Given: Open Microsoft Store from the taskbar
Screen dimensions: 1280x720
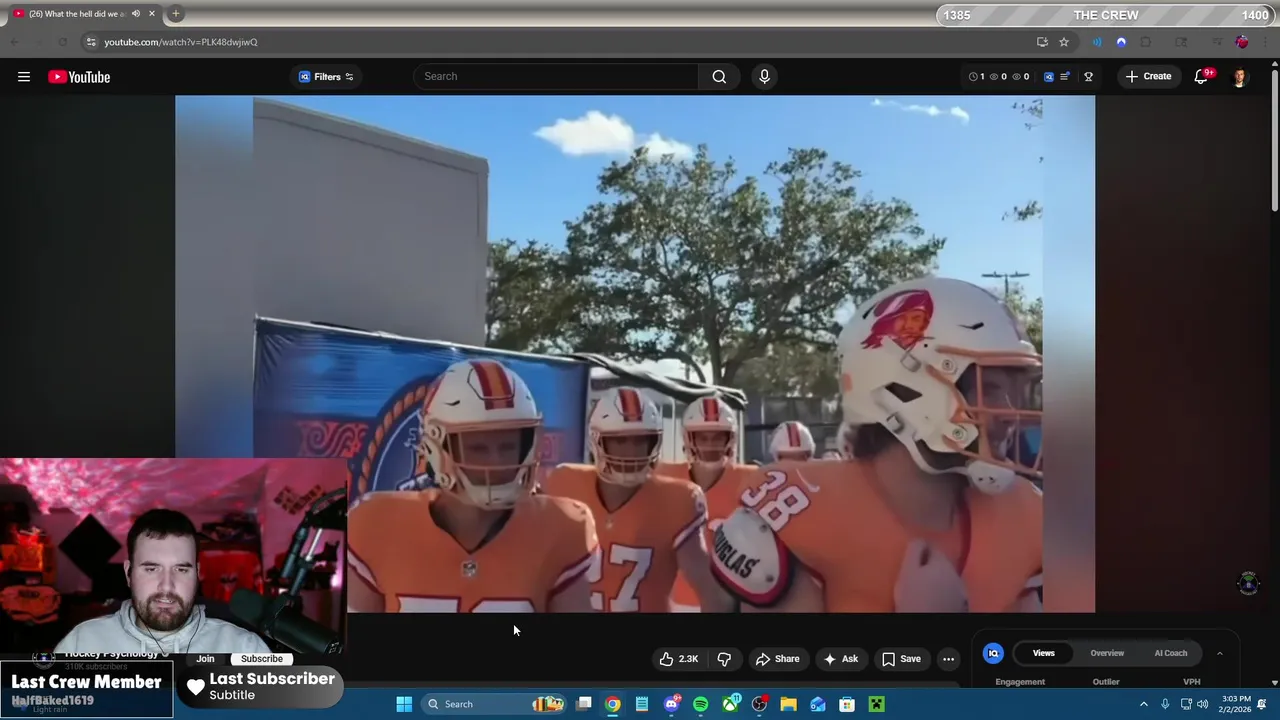Looking at the screenshot, I should click(x=847, y=704).
